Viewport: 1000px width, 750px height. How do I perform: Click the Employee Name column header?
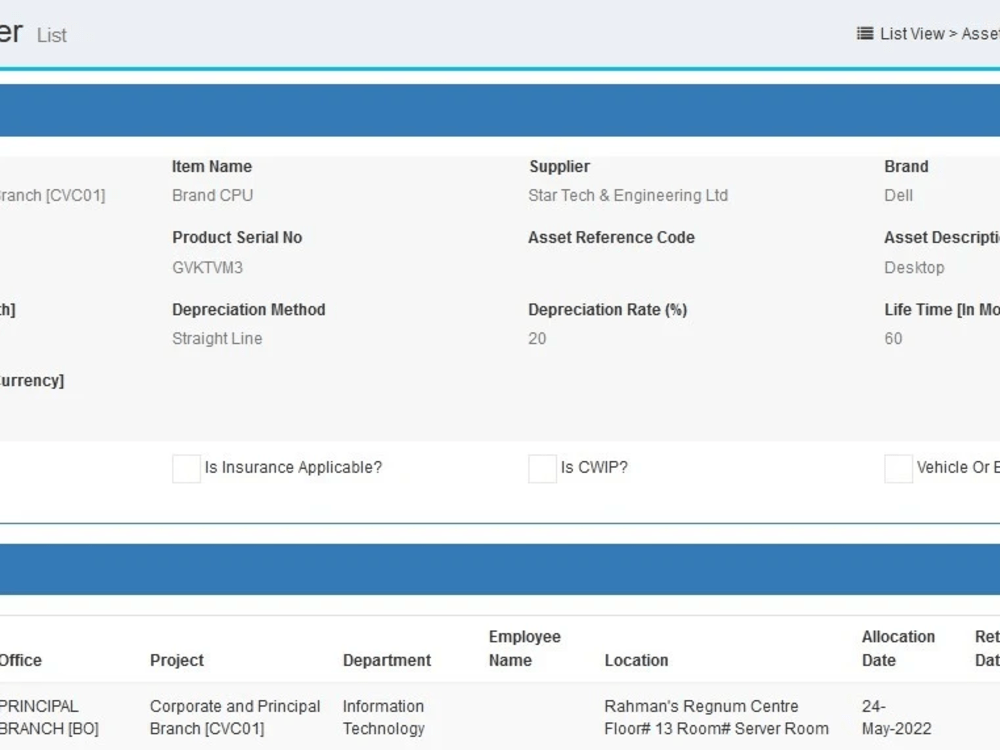click(x=524, y=648)
